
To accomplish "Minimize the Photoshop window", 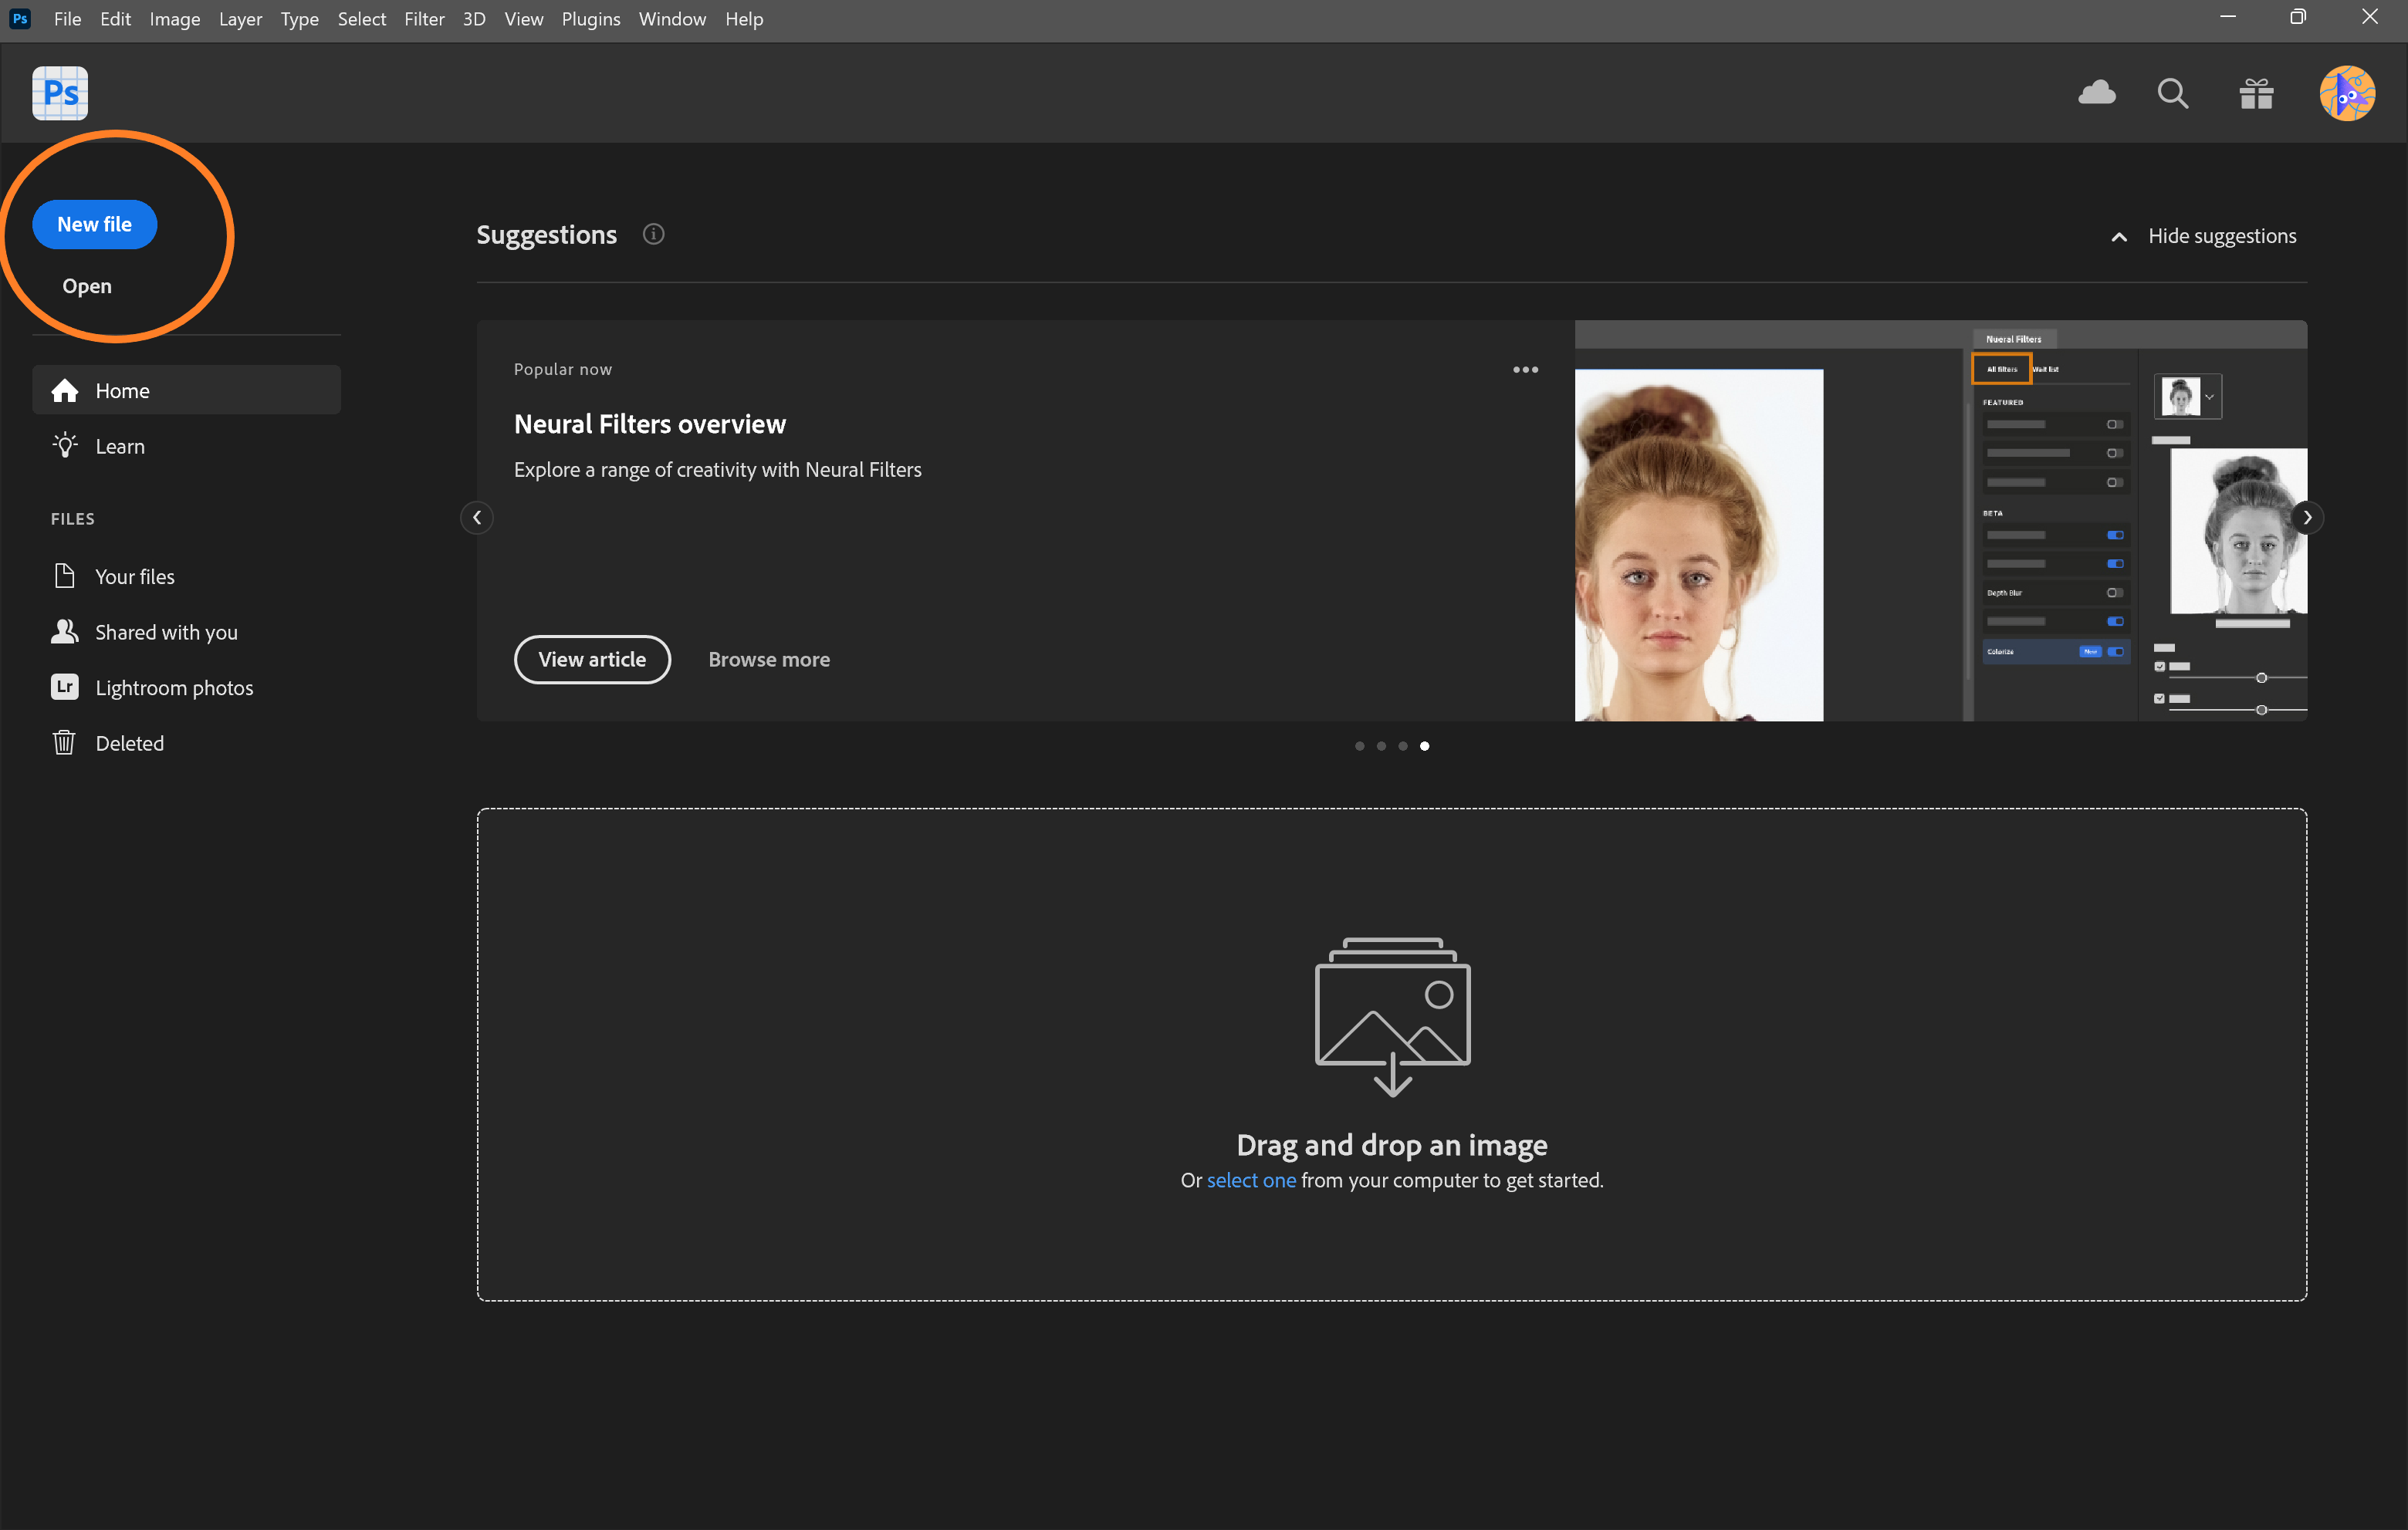I will [x=2227, y=17].
